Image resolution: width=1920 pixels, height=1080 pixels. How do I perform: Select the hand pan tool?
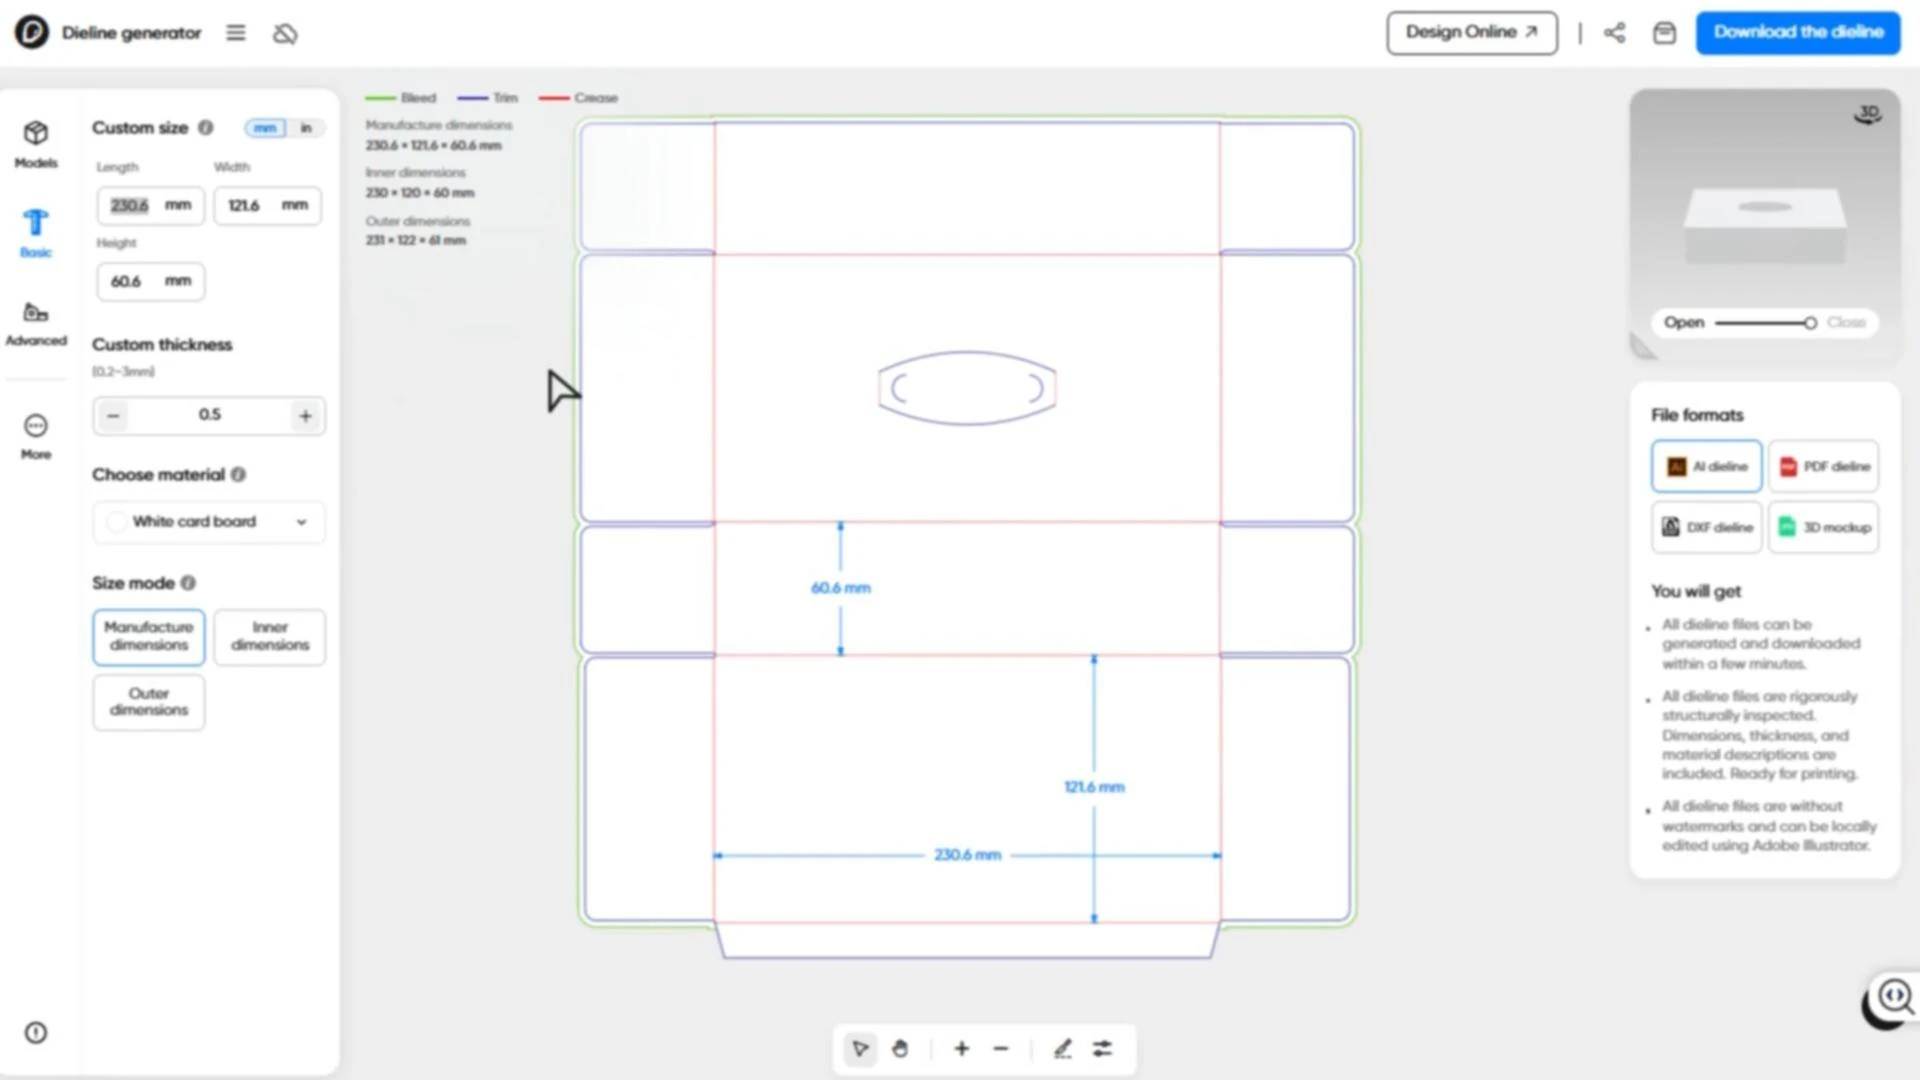coord(900,1048)
